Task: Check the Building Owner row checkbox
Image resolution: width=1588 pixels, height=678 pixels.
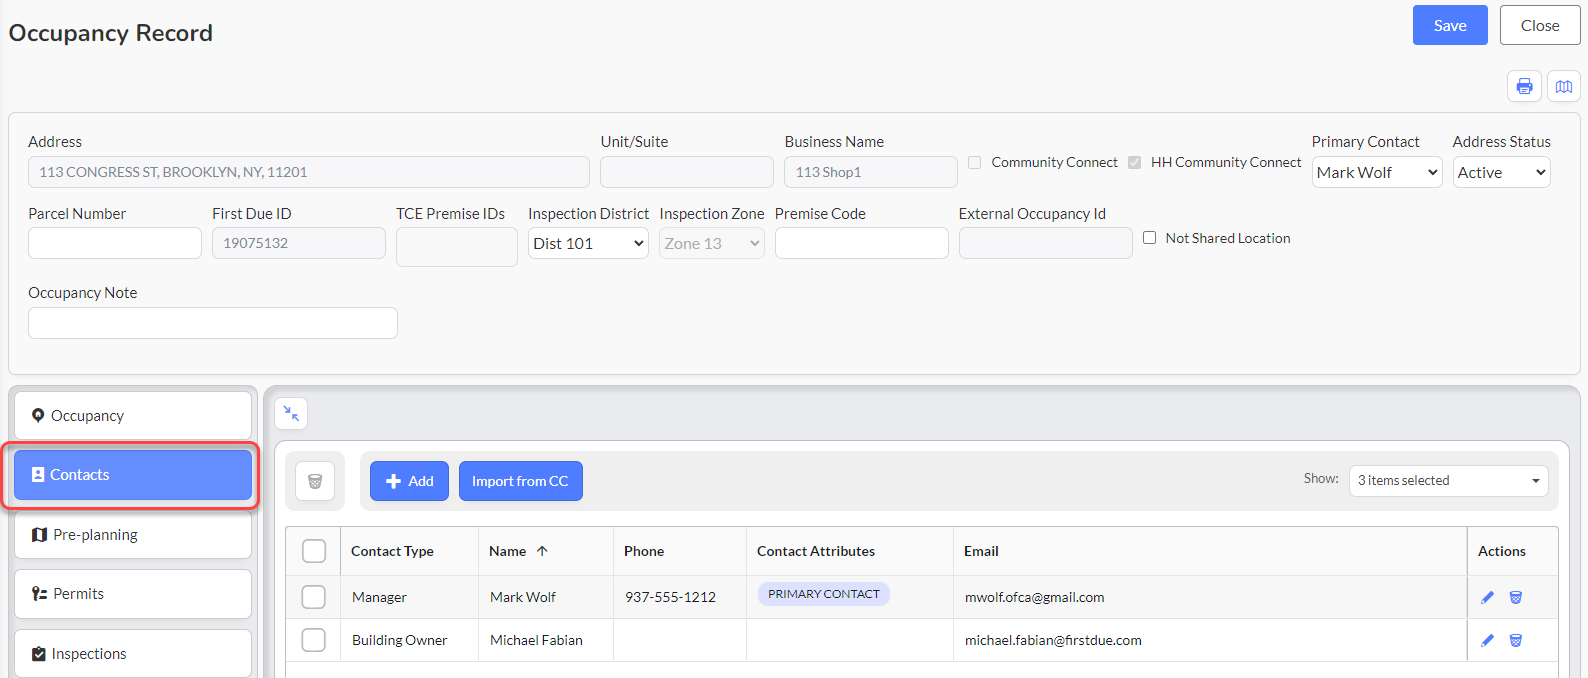Action: point(314,640)
